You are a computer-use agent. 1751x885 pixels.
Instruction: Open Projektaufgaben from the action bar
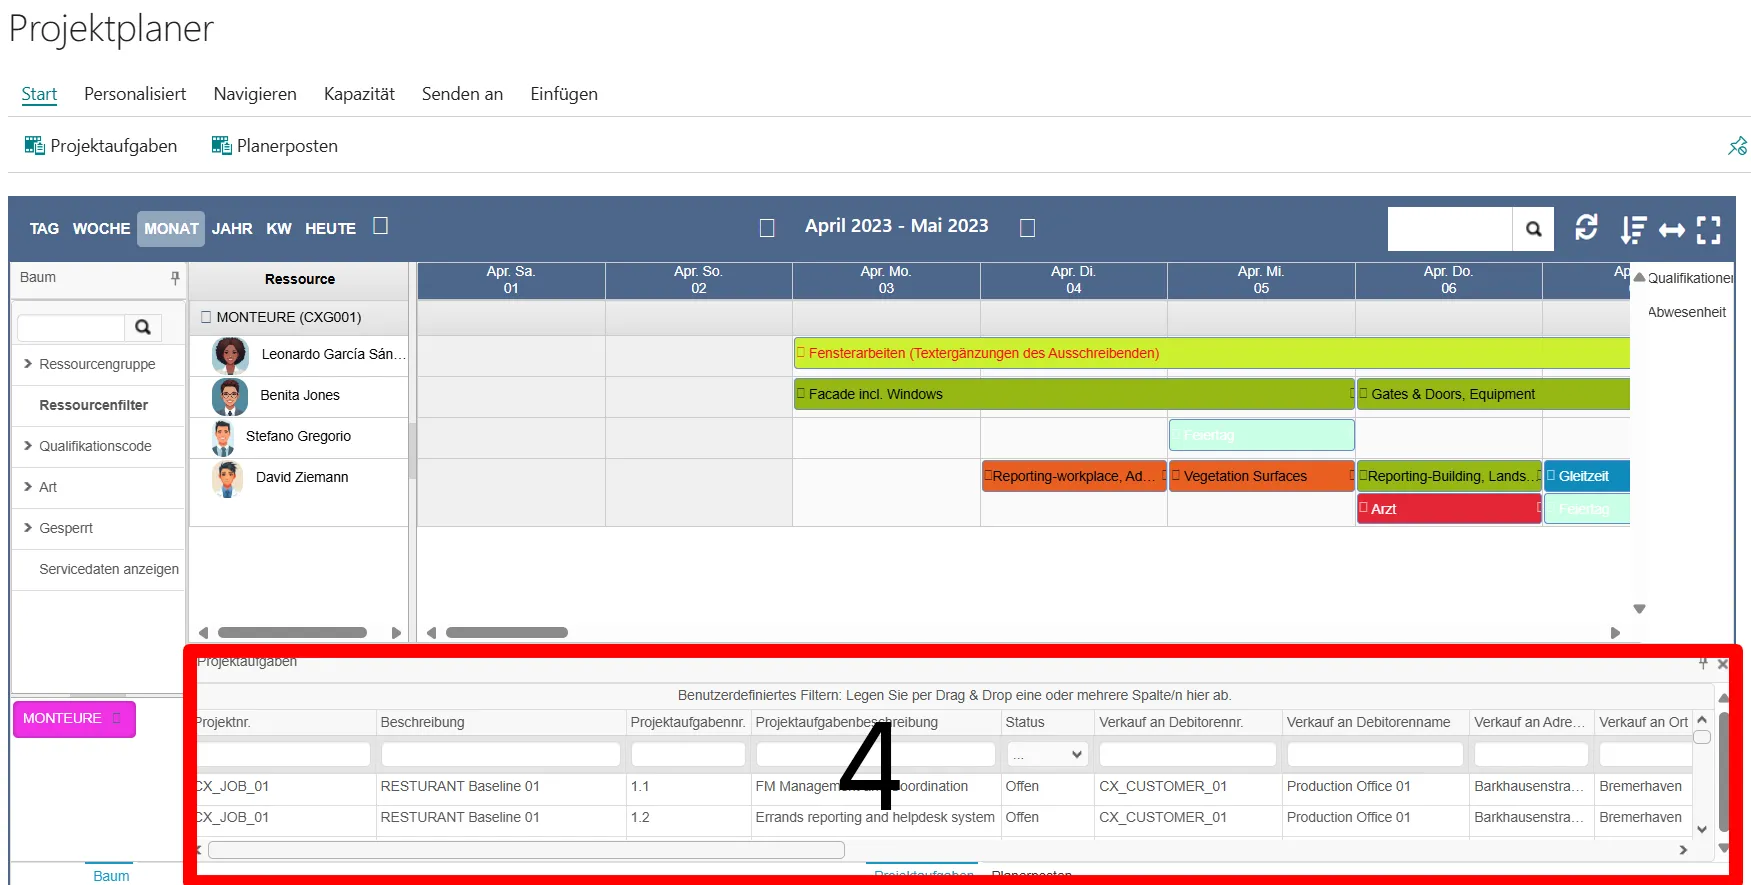(101, 146)
